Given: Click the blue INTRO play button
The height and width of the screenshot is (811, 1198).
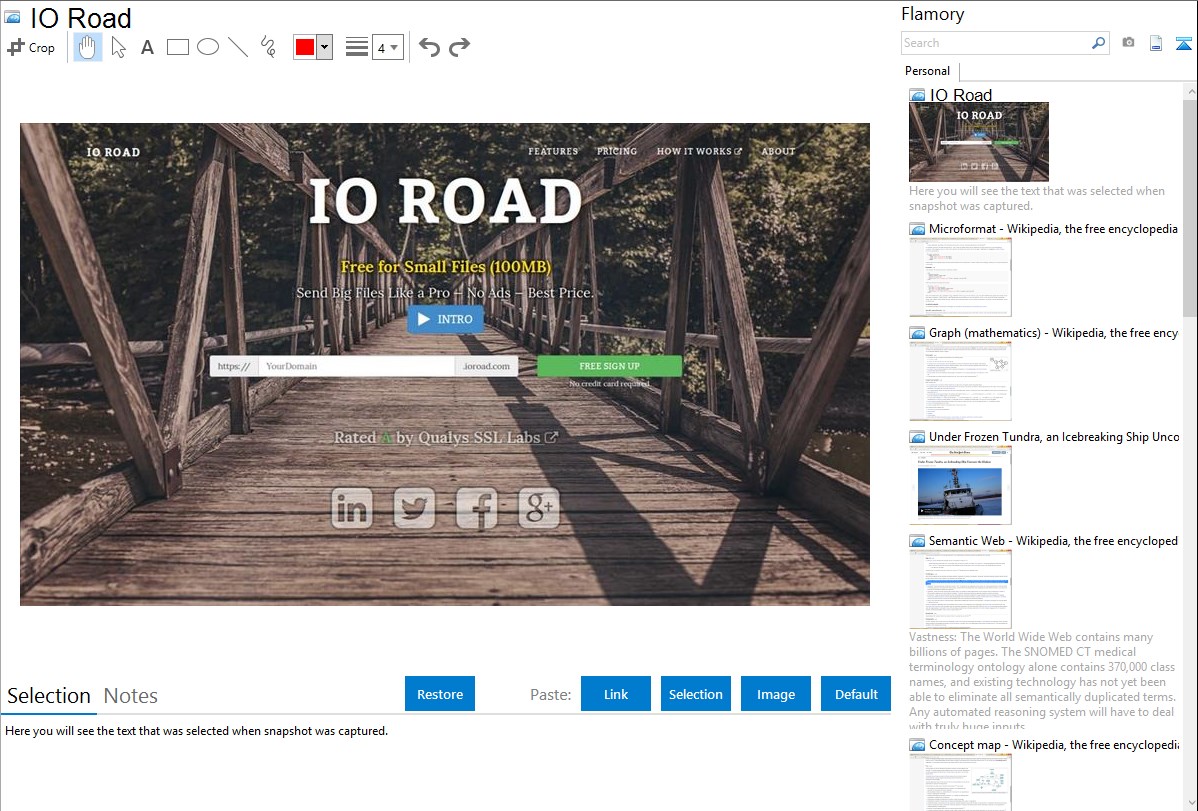Looking at the screenshot, I should tap(445, 319).
